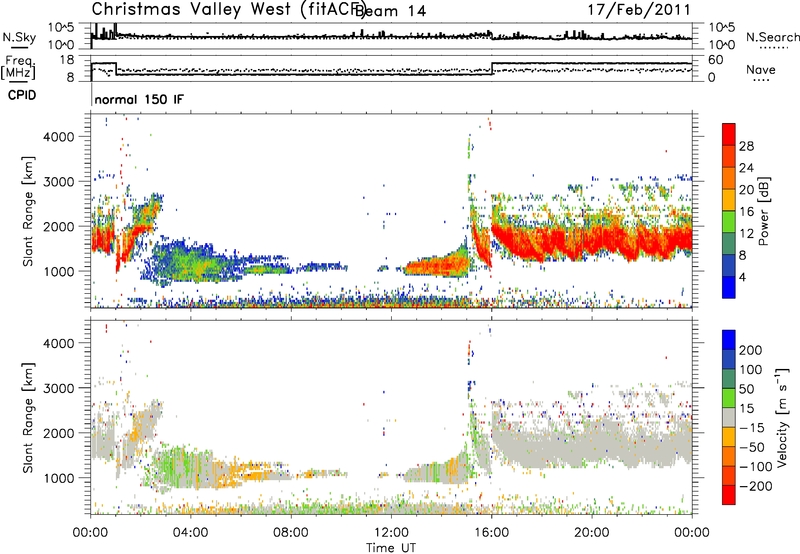Click the gray velocity scatter band after 16:00

pos(592,441)
